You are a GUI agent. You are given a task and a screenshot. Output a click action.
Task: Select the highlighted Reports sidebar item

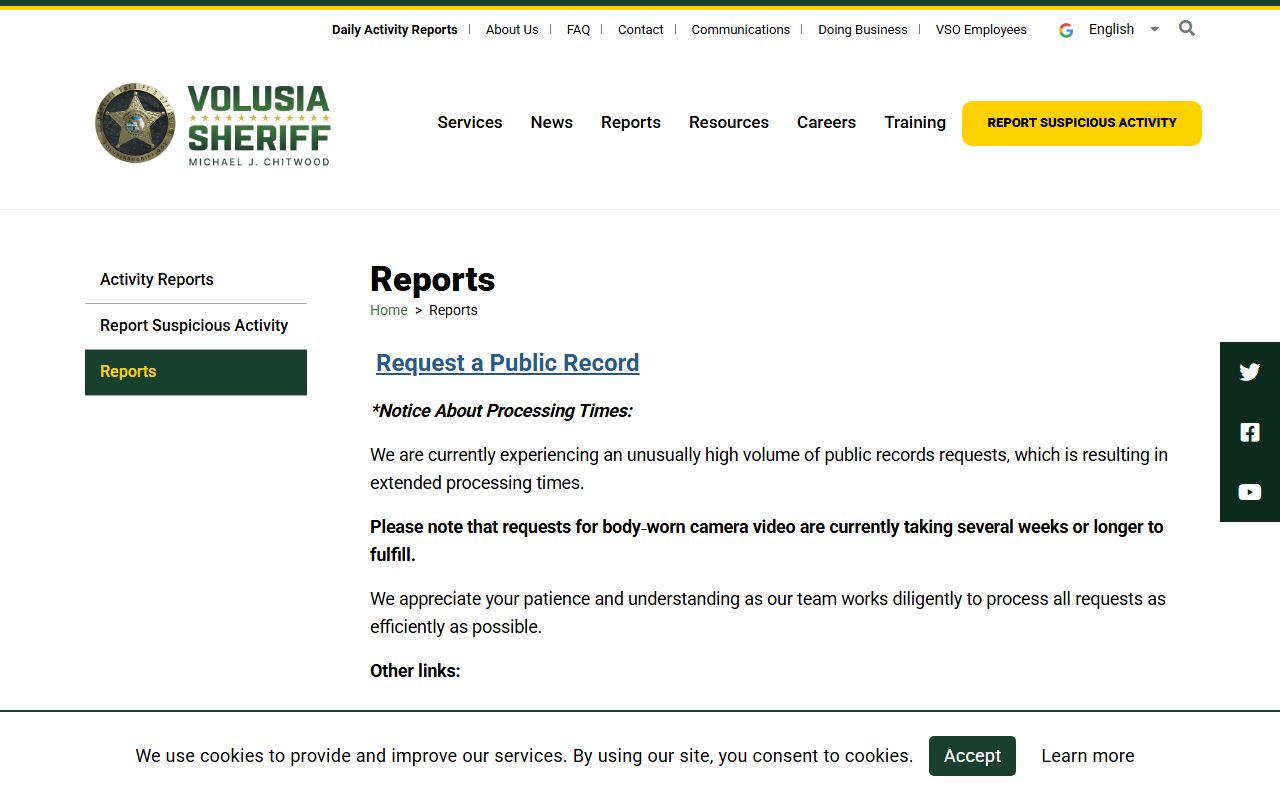pos(196,372)
